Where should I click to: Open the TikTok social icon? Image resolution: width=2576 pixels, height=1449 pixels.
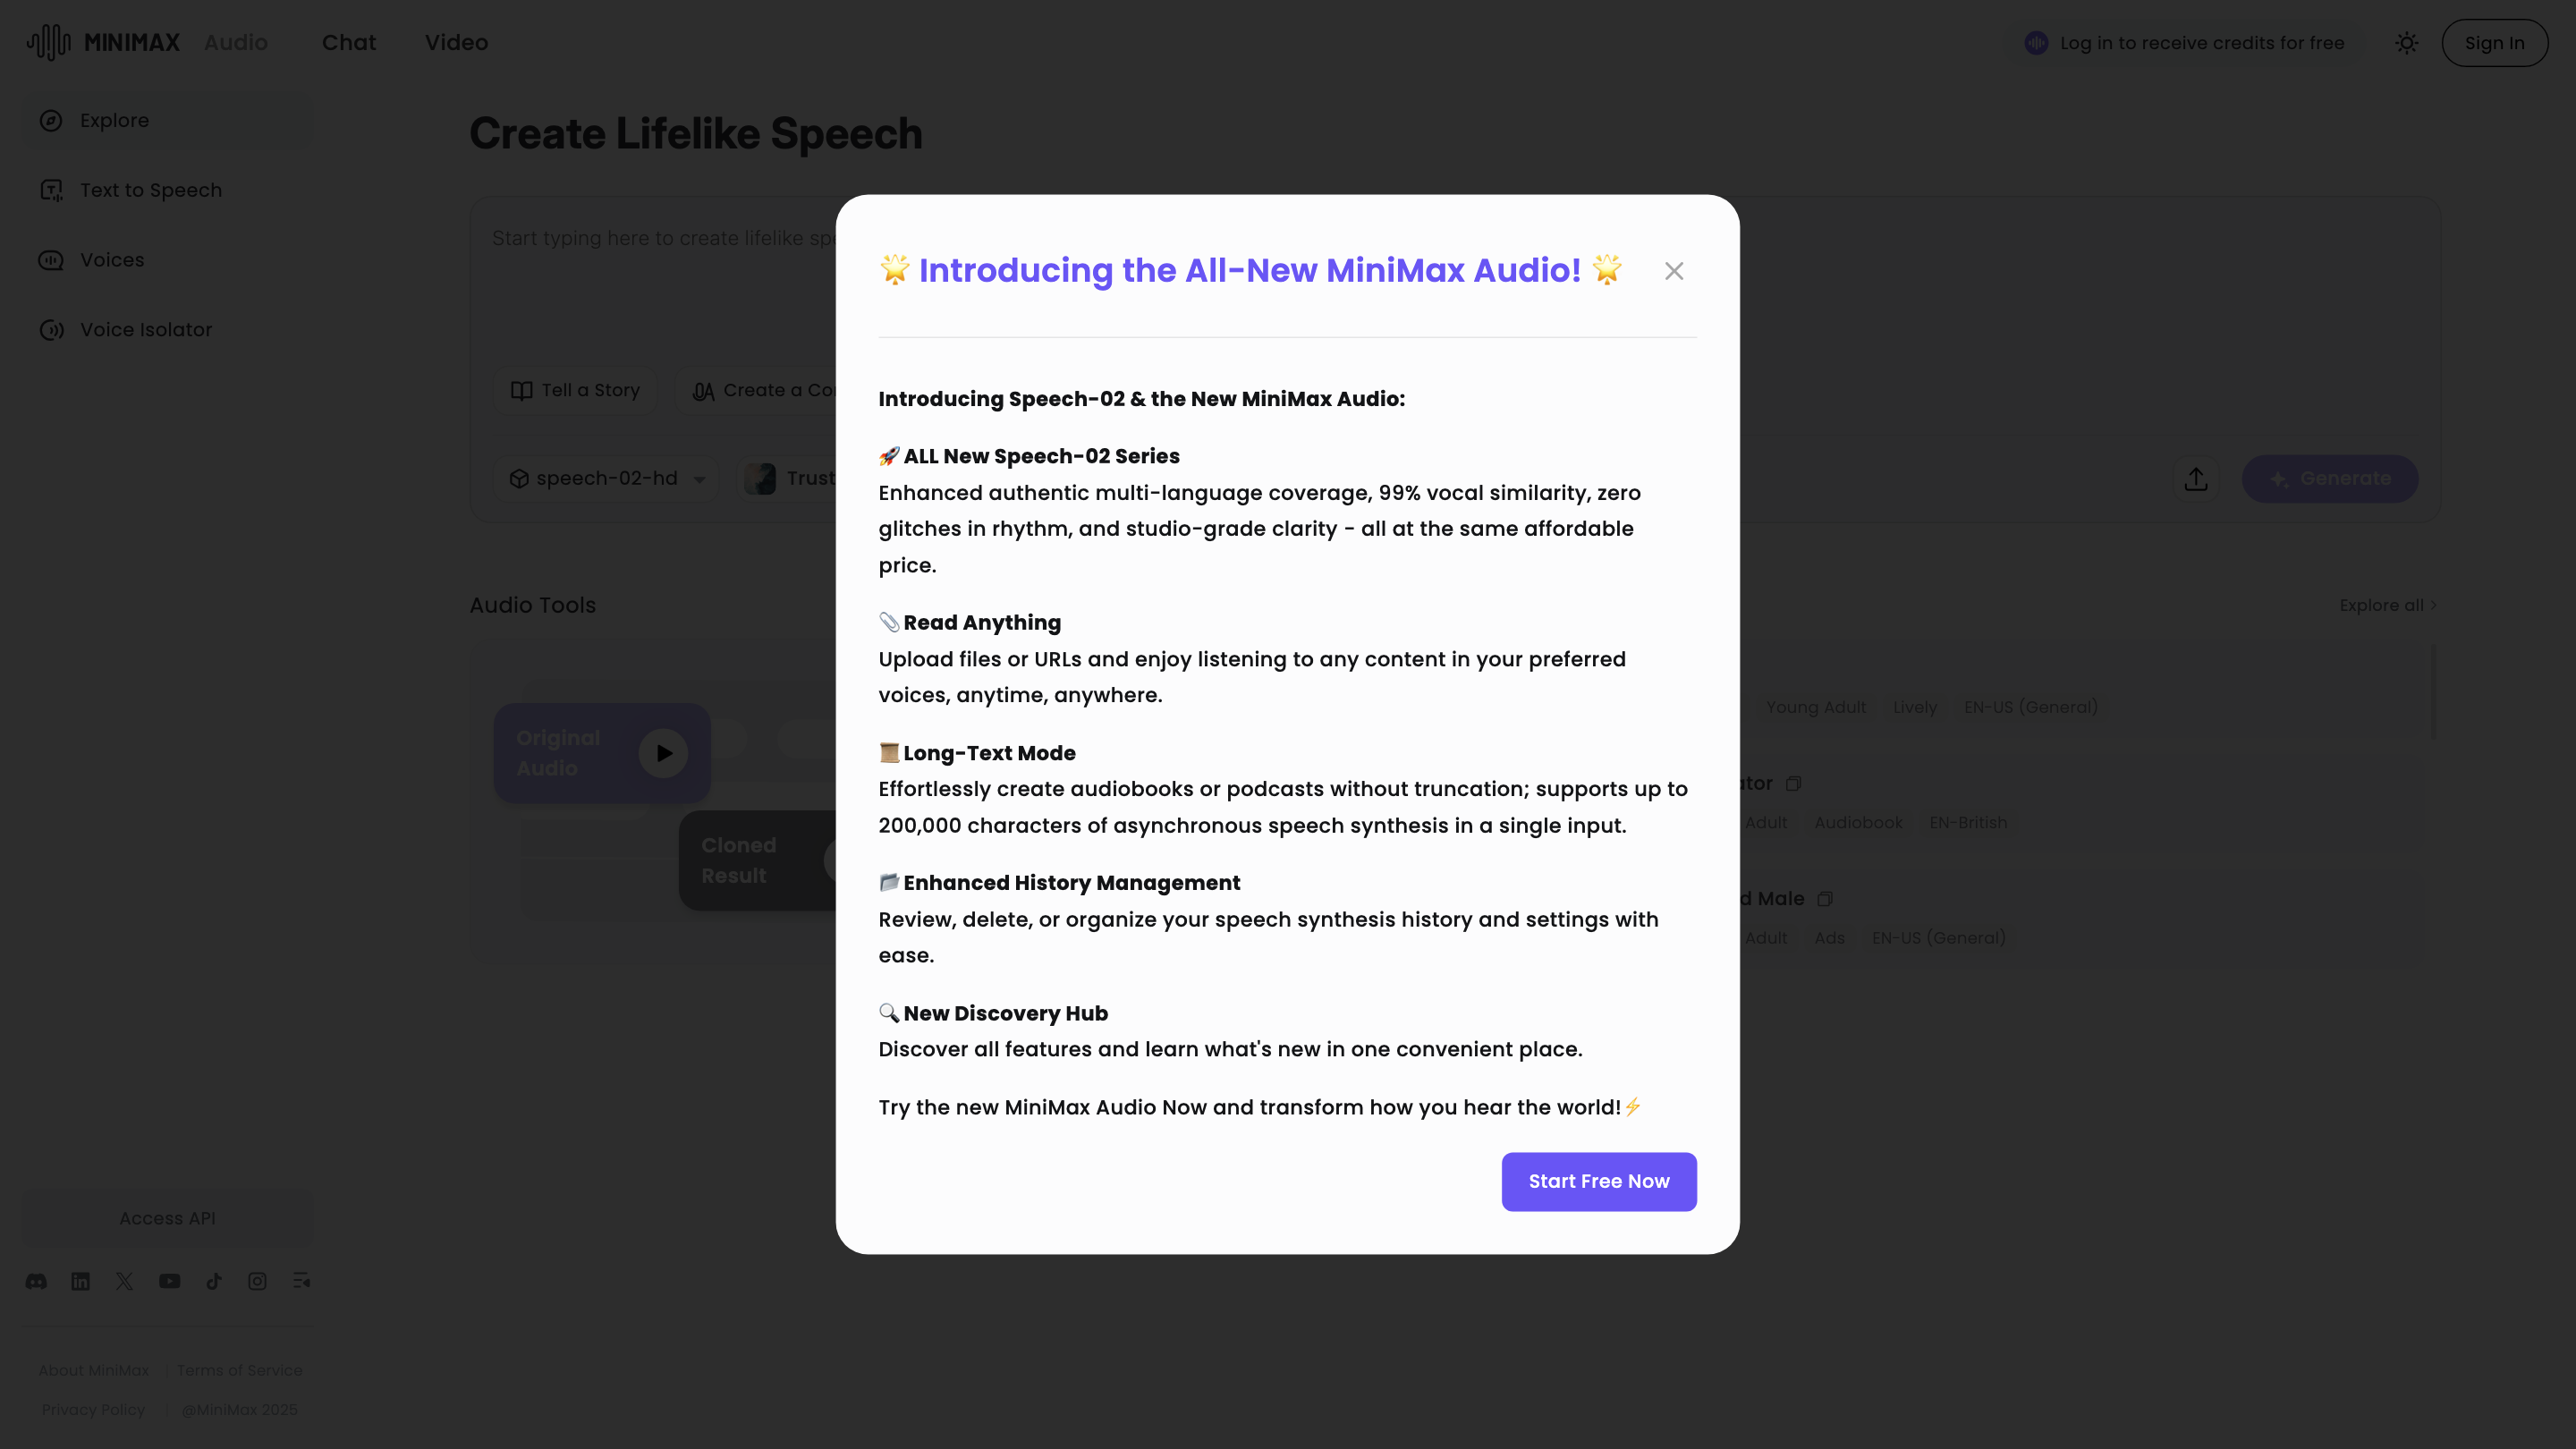pyautogui.click(x=214, y=1281)
